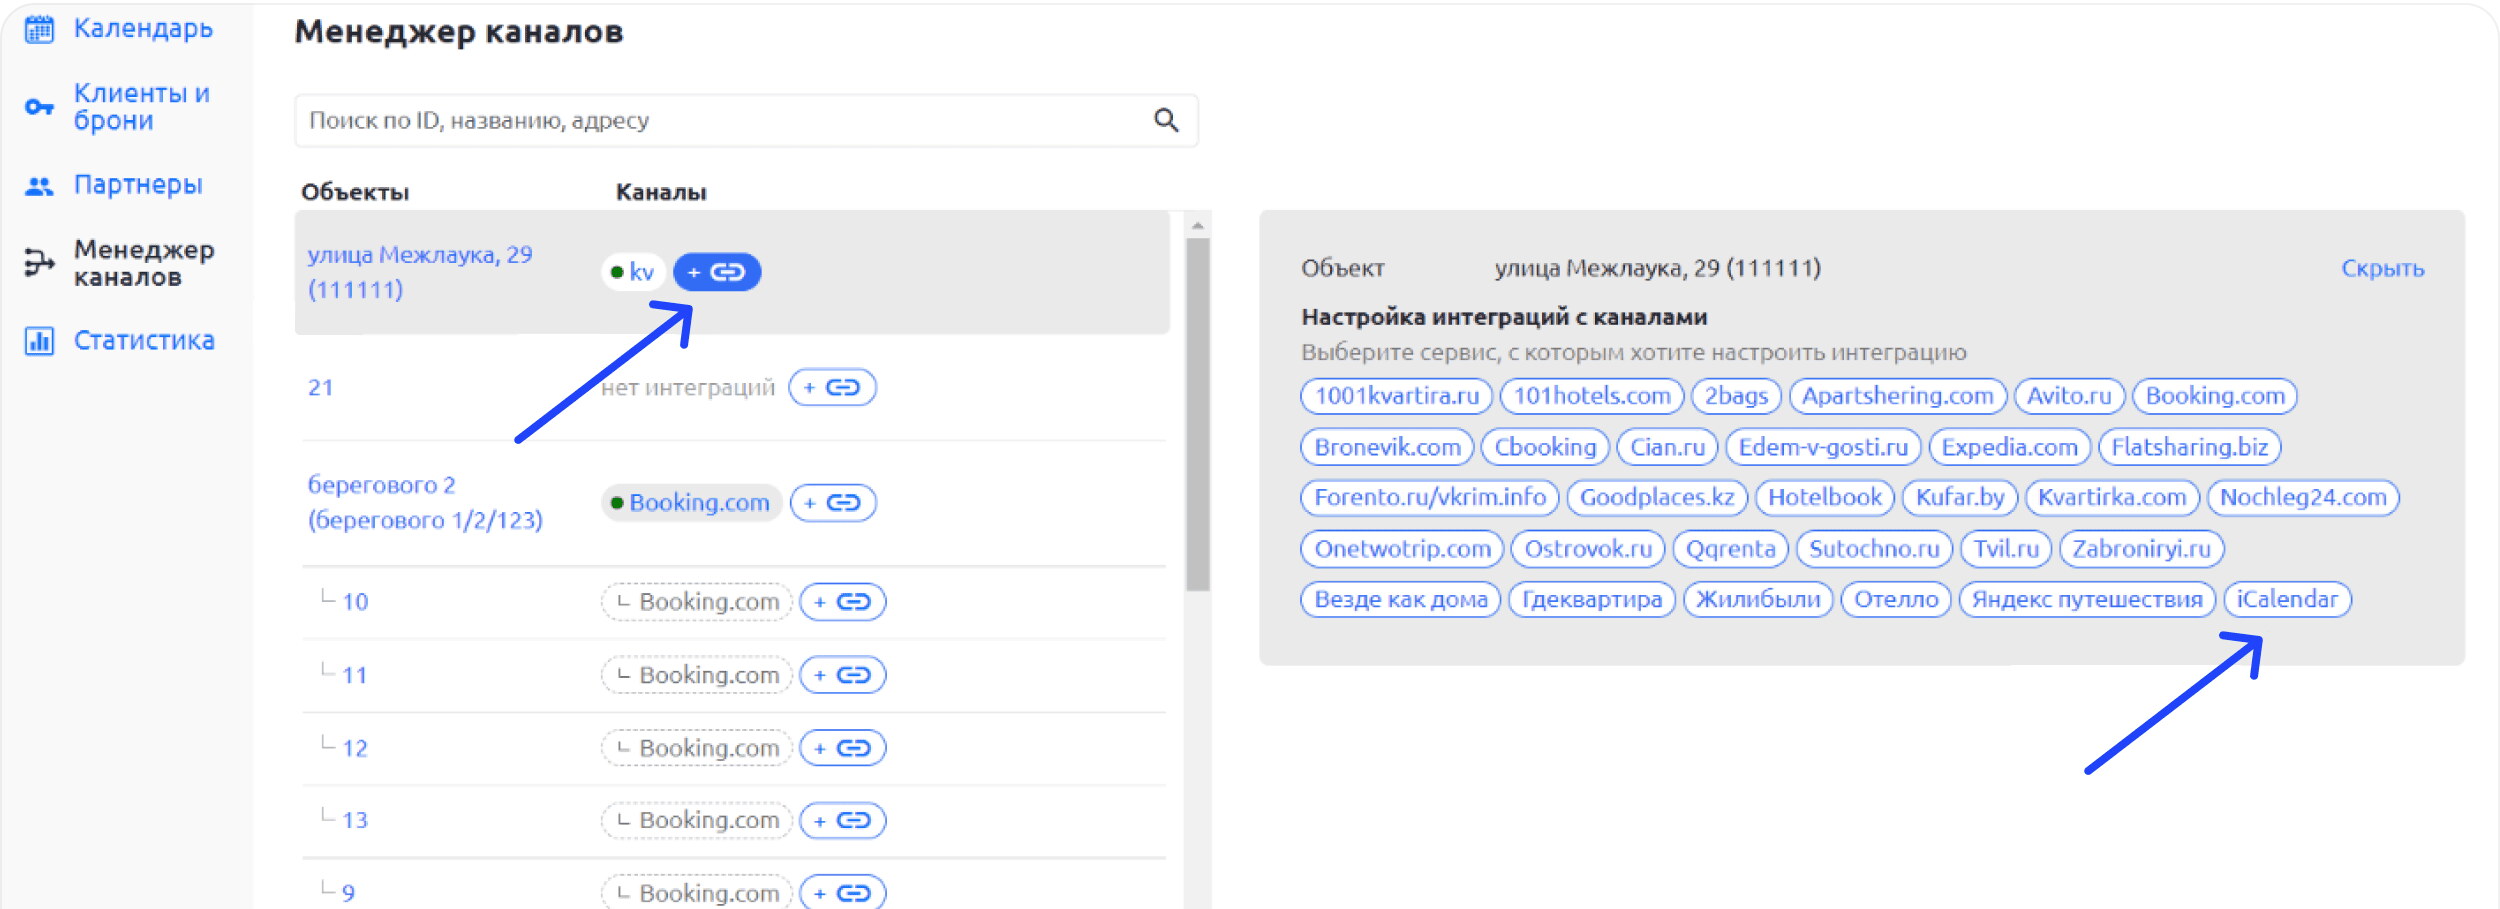Open object улица Межлаука, 29 (111111)
Screen dimensions: 2500x909
(420, 272)
